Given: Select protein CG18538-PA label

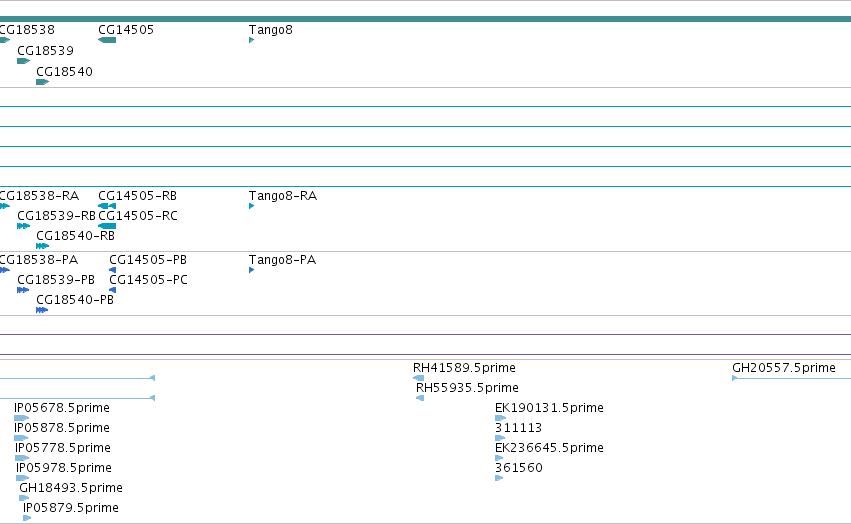Looking at the screenshot, I should click(39, 260).
